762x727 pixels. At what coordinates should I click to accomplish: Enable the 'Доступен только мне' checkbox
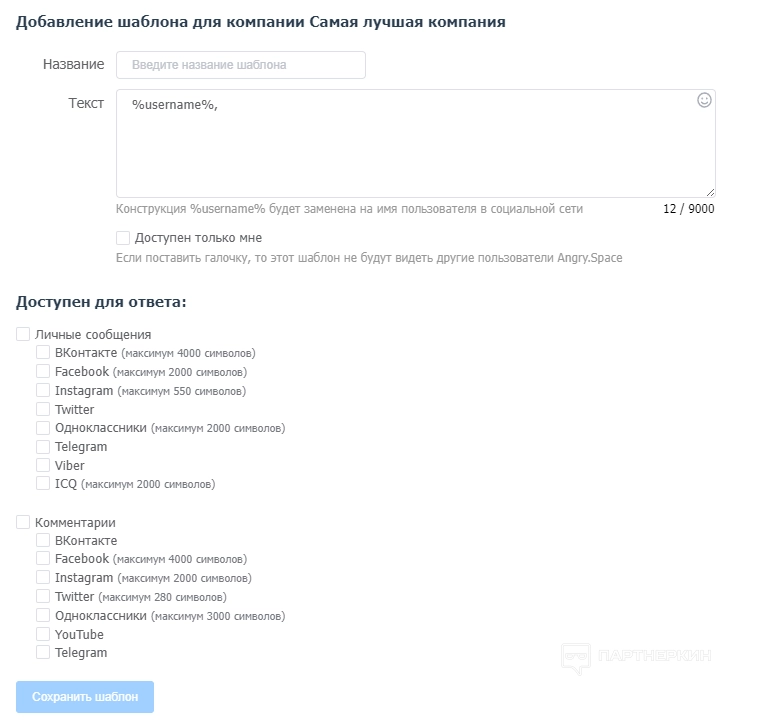coord(123,238)
